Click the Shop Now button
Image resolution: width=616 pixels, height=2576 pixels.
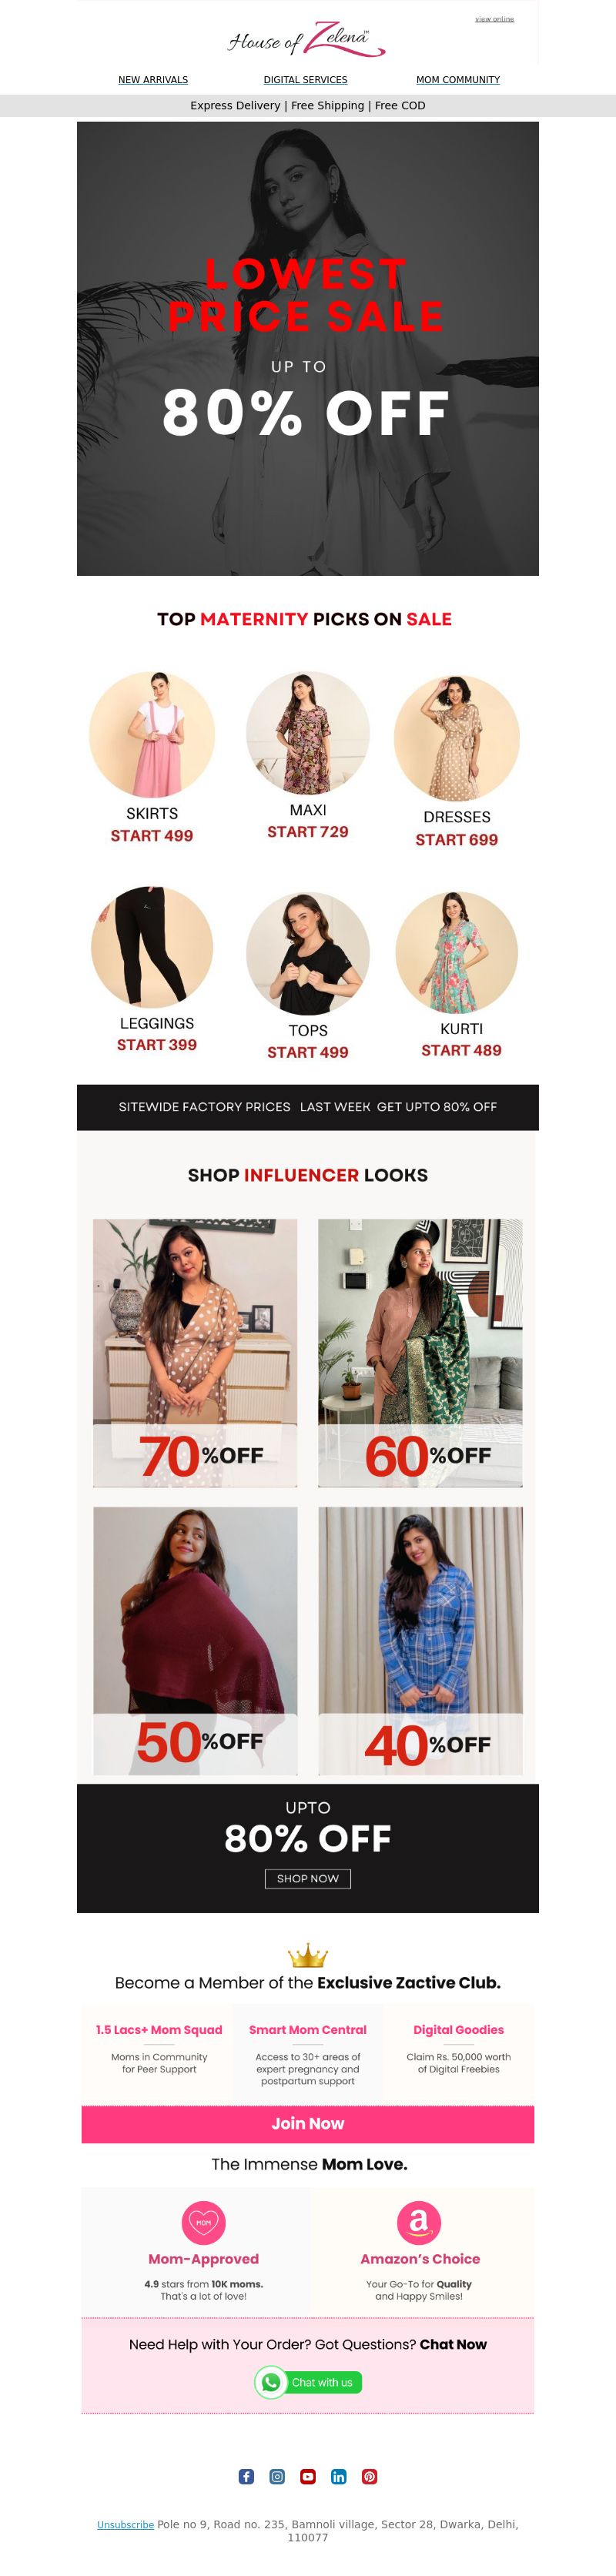pyautogui.click(x=308, y=1878)
